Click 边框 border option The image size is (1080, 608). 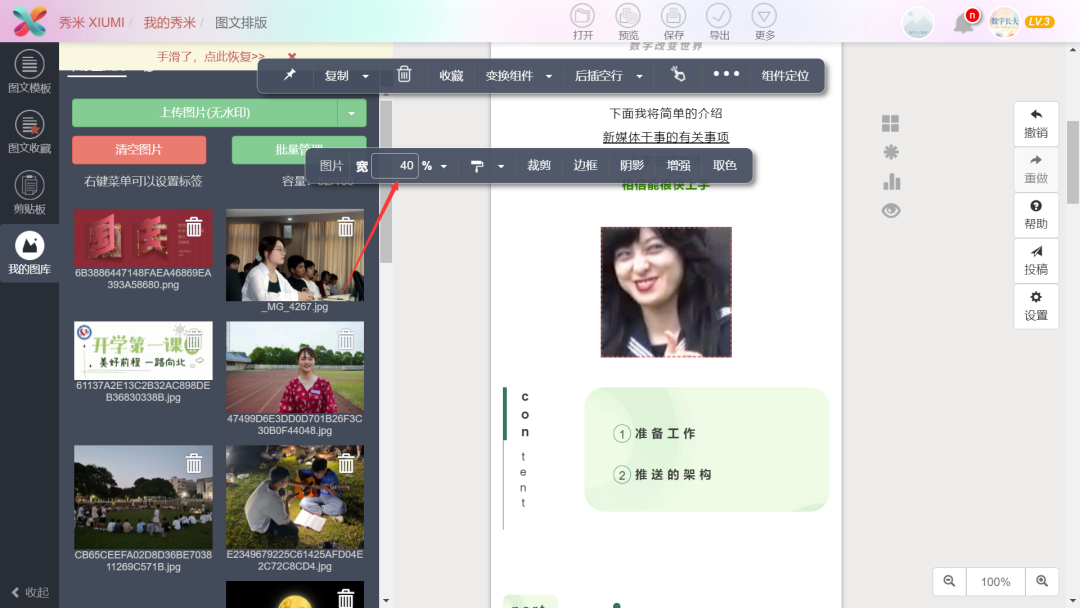coord(585,165)
